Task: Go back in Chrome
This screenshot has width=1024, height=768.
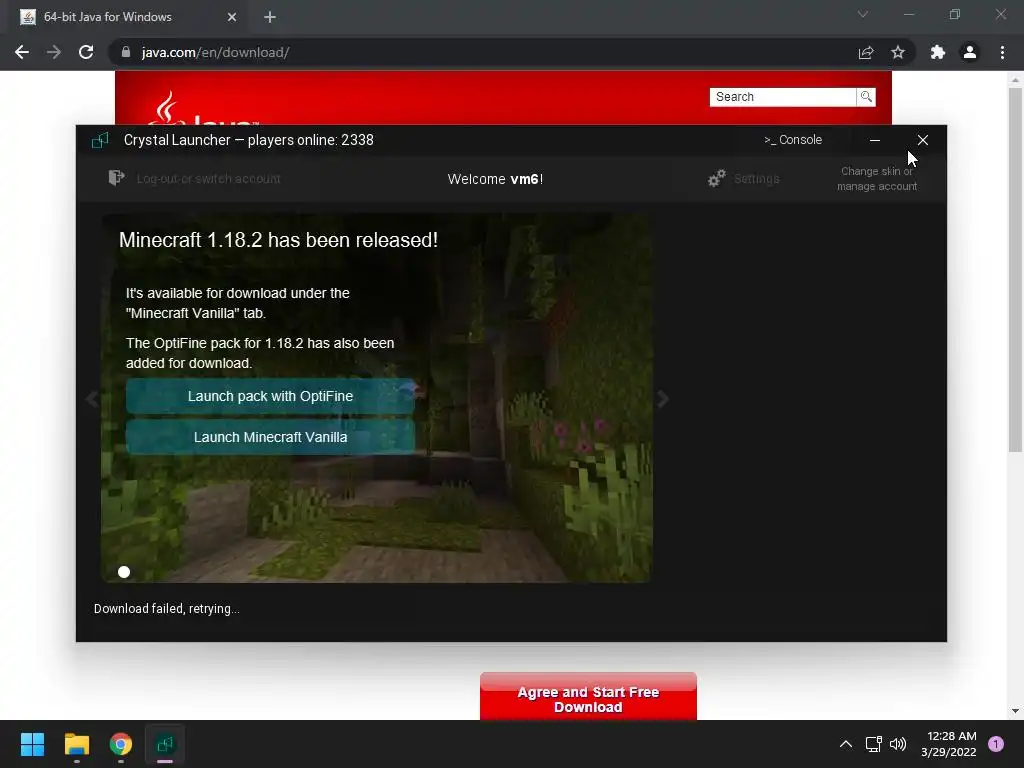Action: [22, 52]
